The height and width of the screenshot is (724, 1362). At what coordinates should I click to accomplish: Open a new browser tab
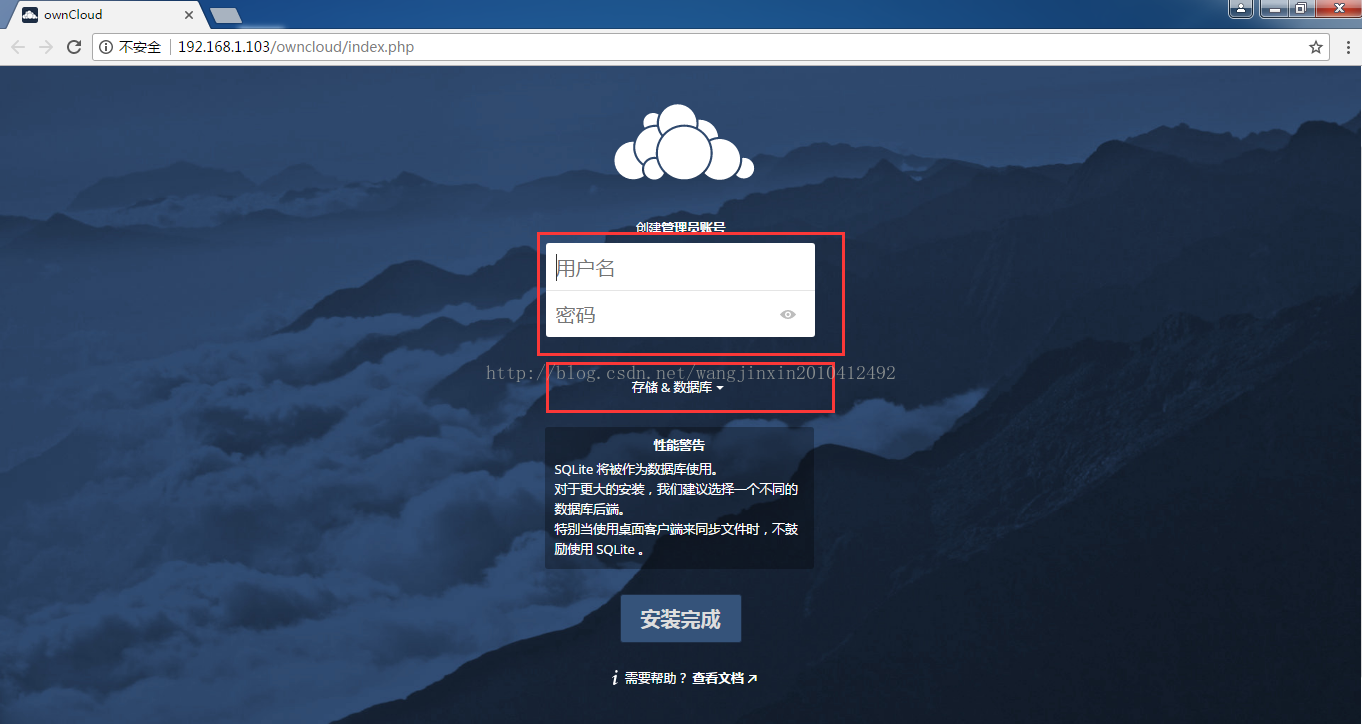(x=226, y=15)
